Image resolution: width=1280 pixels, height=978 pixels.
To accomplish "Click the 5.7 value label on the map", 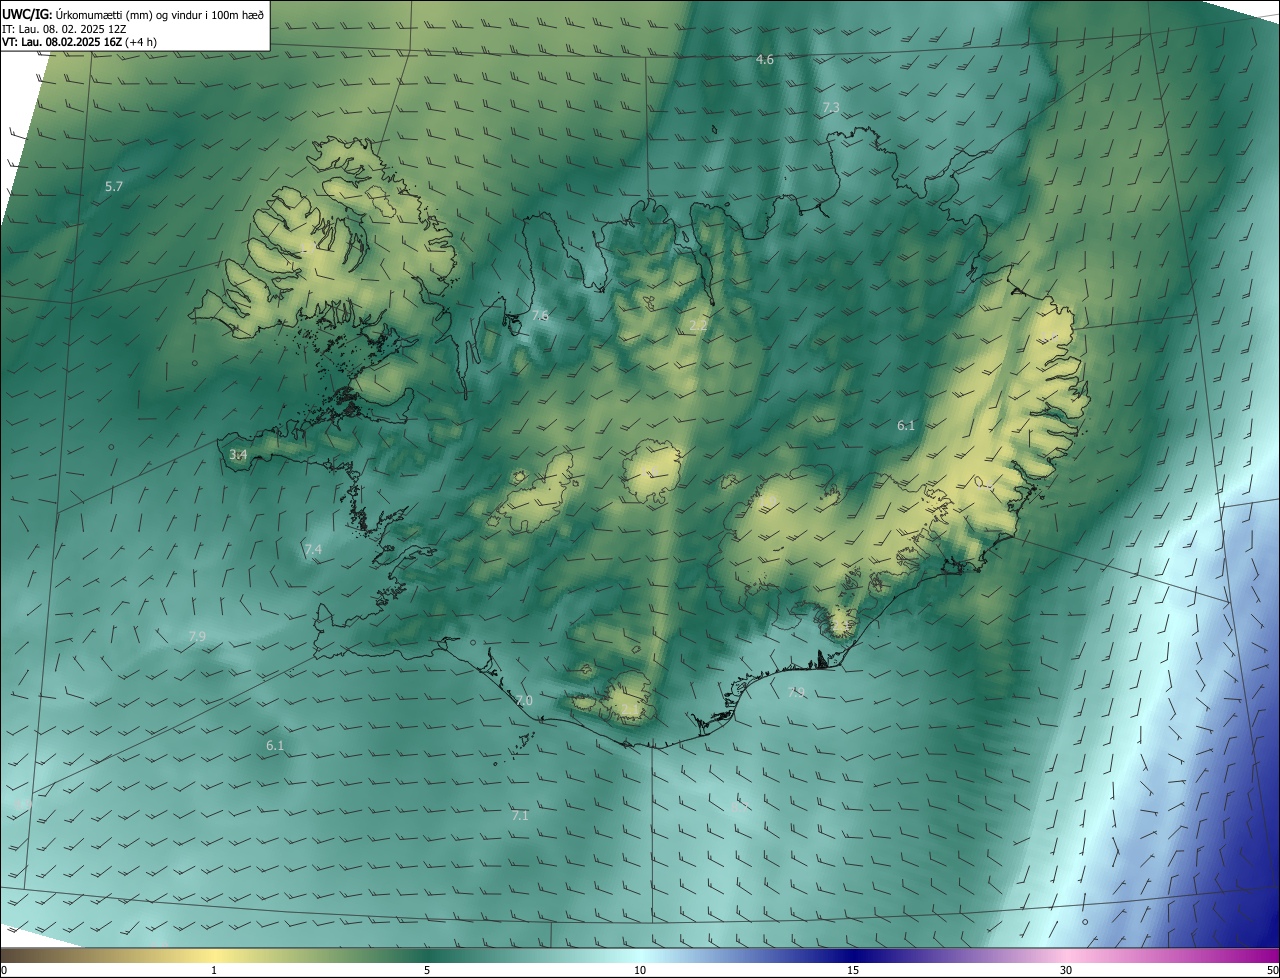I will 114,187.
